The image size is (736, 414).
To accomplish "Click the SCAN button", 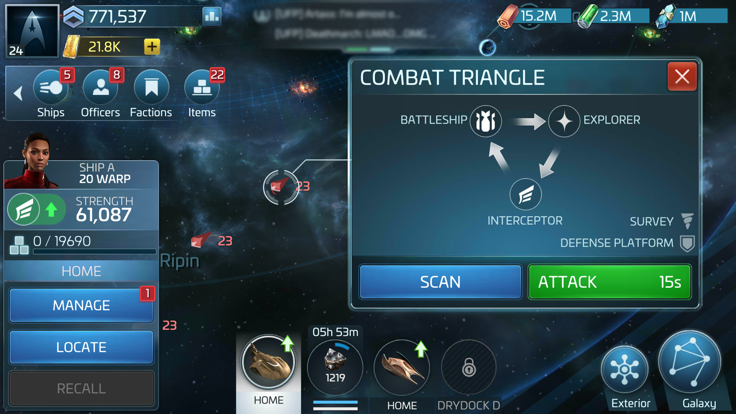I will coord(440,282).
